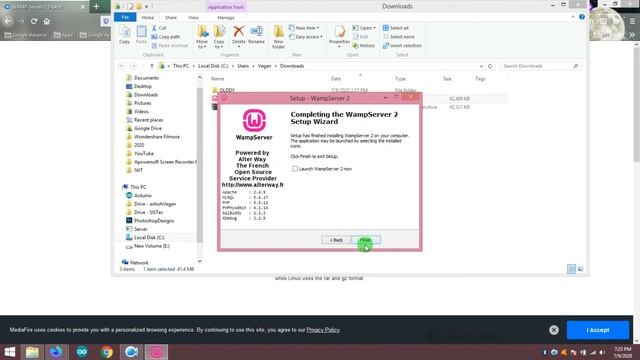The height and width of the screenshot is (360, 640).
Task: Toggle Launch WampServer 2 now checkbox
Action: 295,169
